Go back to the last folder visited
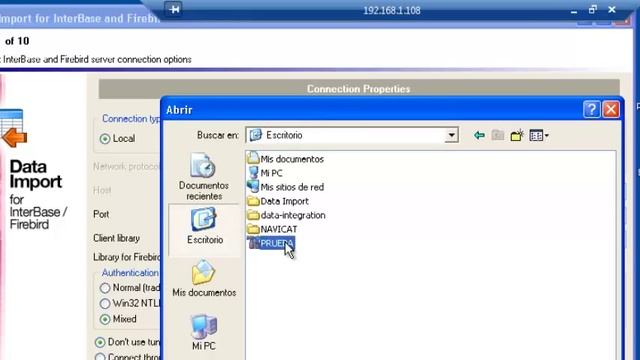Screen dimensions: 640x360 pos(479,135)
